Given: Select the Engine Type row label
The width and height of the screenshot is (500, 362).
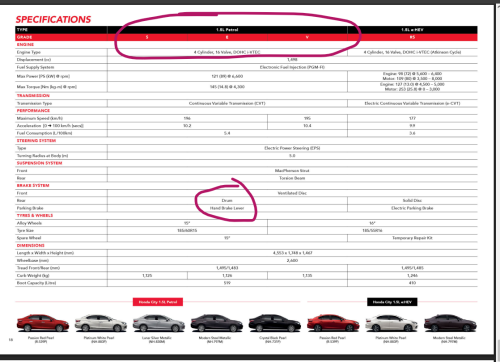Looking at the screenshot, I should (x=29, y=52).
